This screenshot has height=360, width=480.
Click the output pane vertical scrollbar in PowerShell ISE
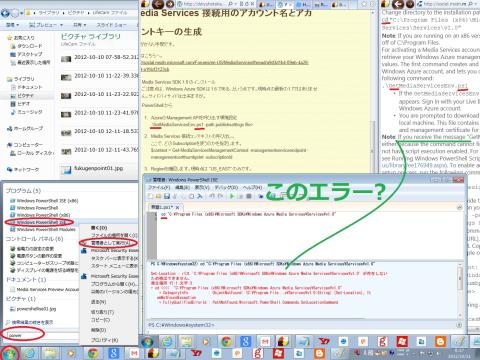point(460,289)
